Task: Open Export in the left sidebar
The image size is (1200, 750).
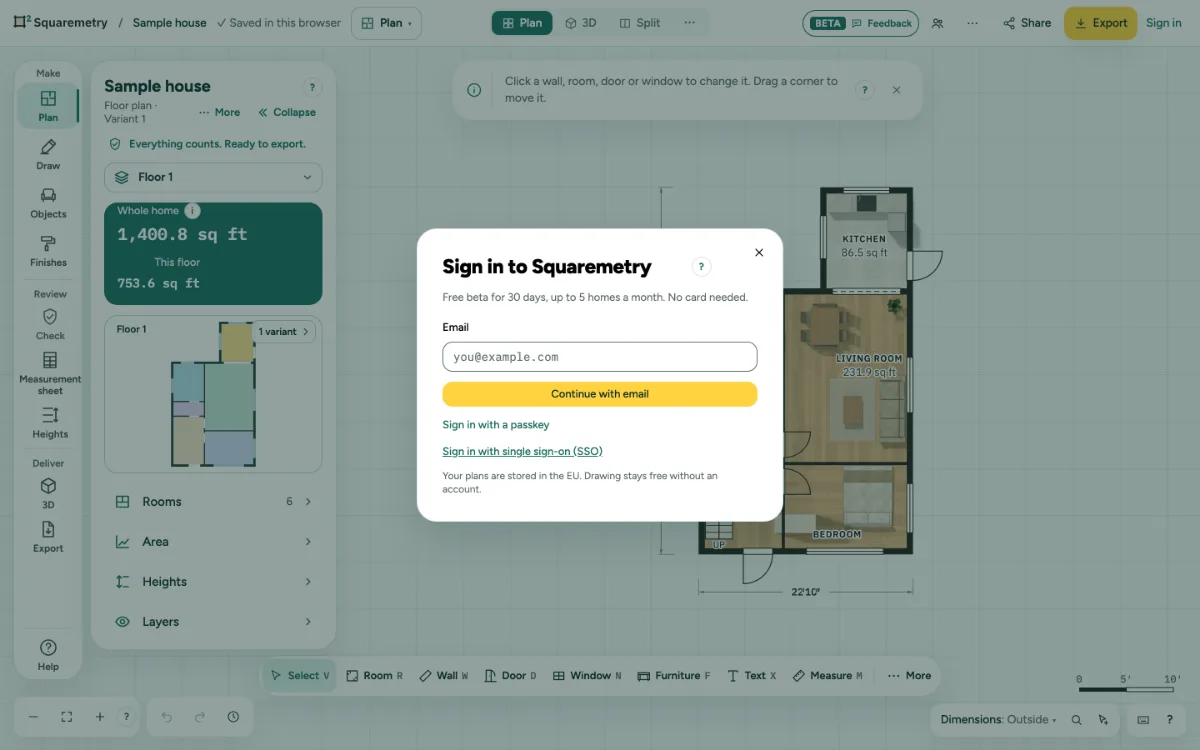Action: 48,537
